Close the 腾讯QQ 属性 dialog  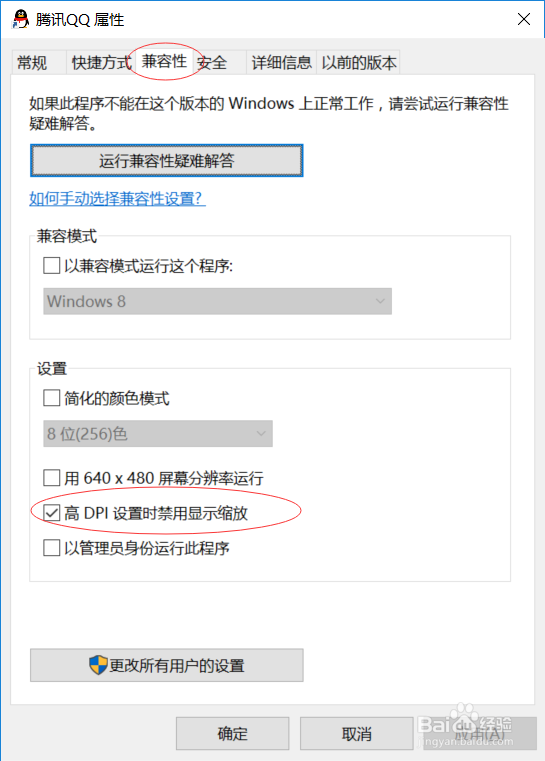524,19
